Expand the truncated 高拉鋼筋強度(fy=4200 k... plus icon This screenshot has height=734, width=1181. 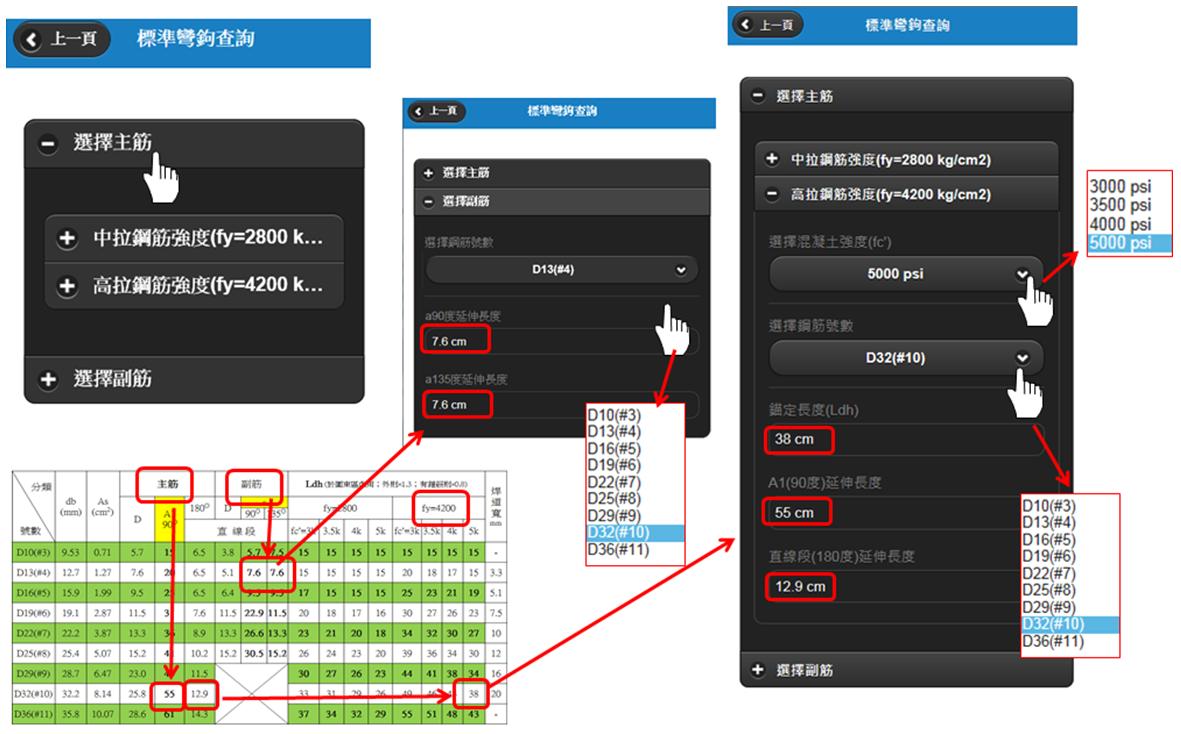click(x=68, y=286)
